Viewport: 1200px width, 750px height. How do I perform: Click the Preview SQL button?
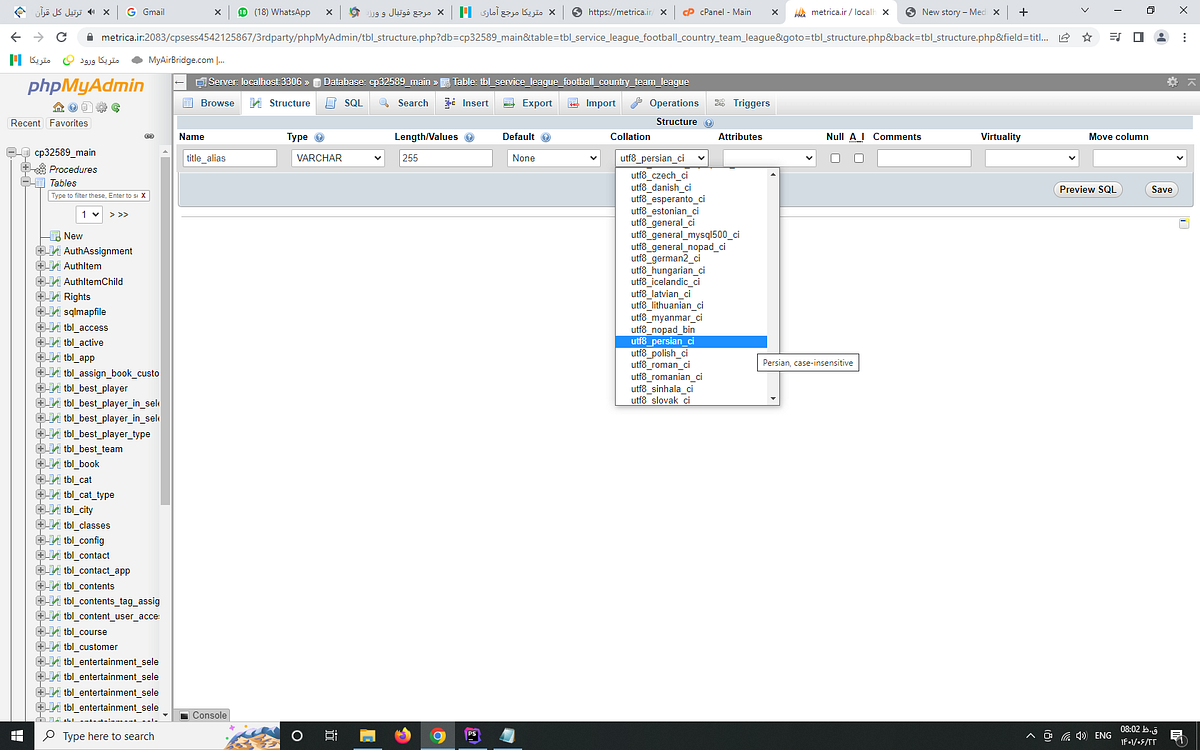1087,189
